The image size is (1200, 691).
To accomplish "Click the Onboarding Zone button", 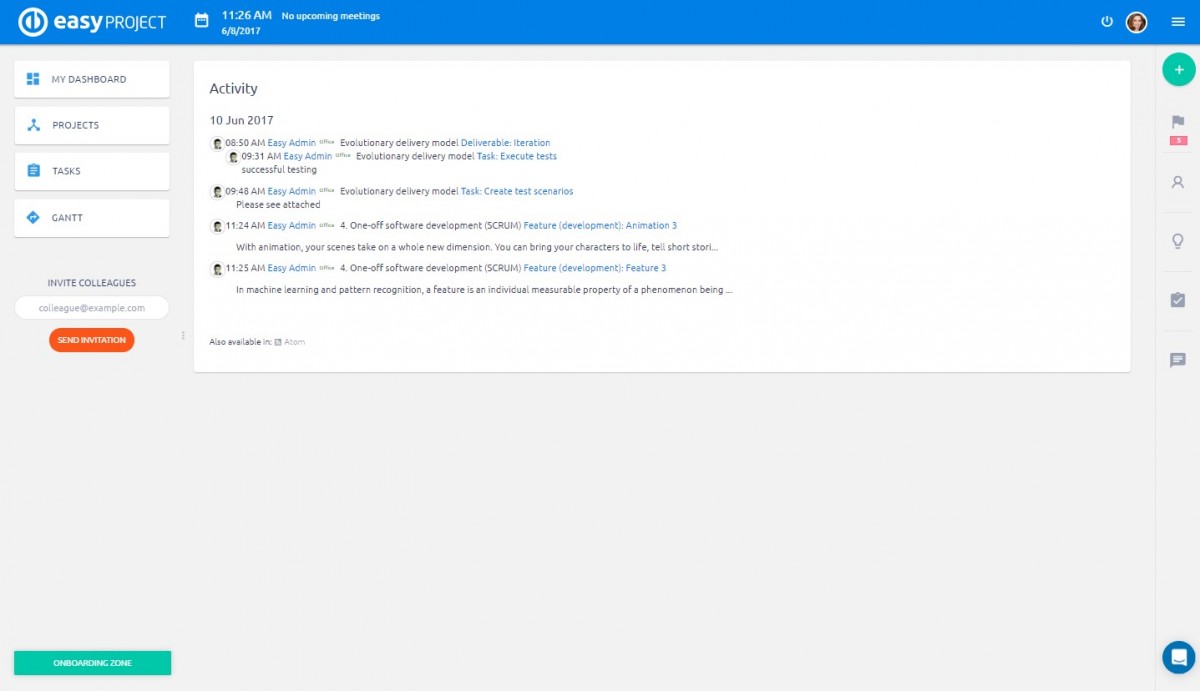I will click(92, 663).
